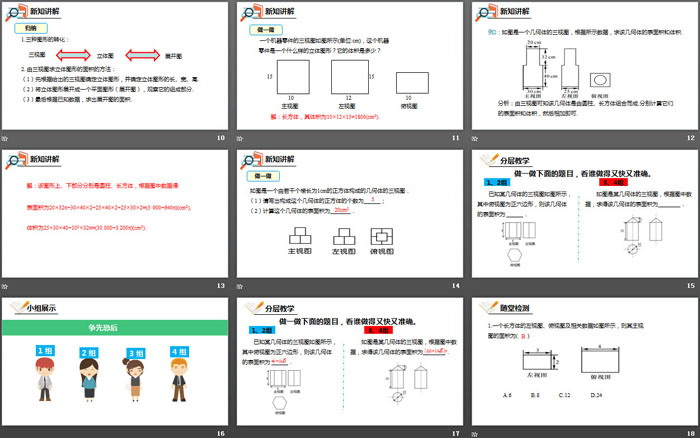
Task: Select slide 17 分层教学 thumbnail with red answers
Action: point(350,361)
